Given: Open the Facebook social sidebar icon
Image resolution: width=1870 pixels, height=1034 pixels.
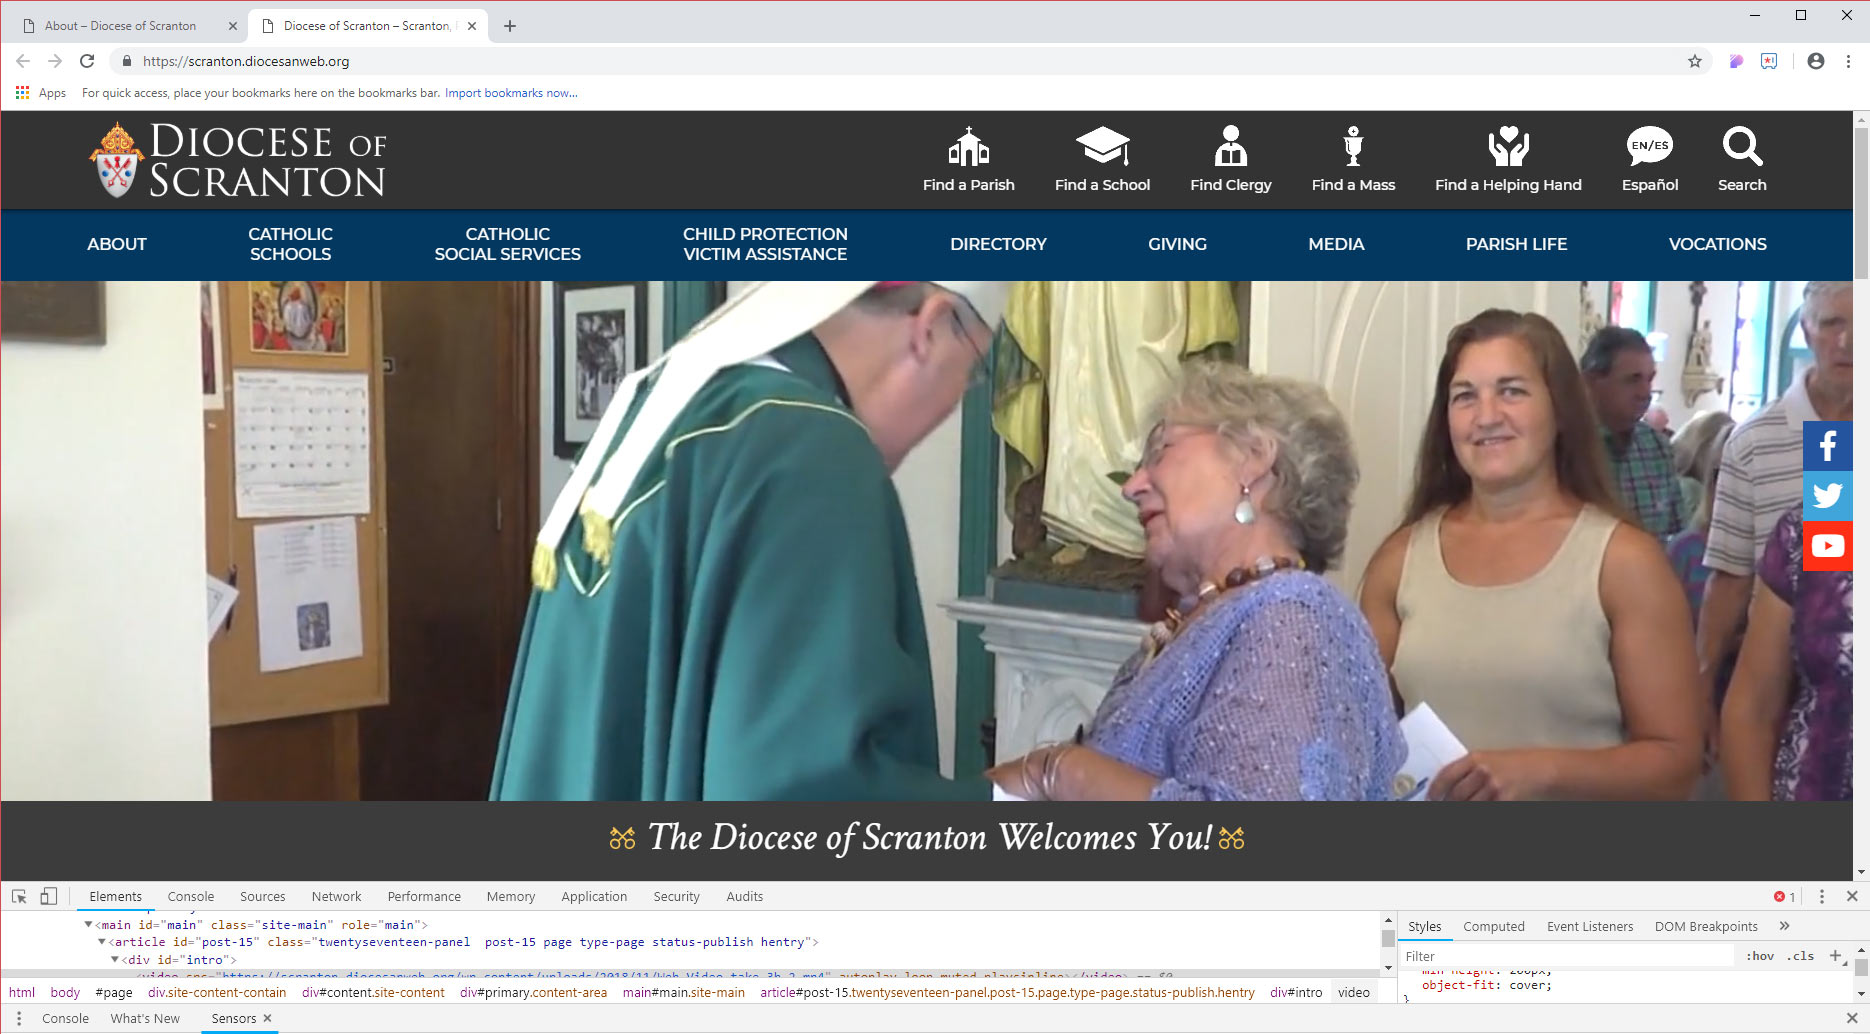Looking at the screenshot, I should pos(1827,446).
